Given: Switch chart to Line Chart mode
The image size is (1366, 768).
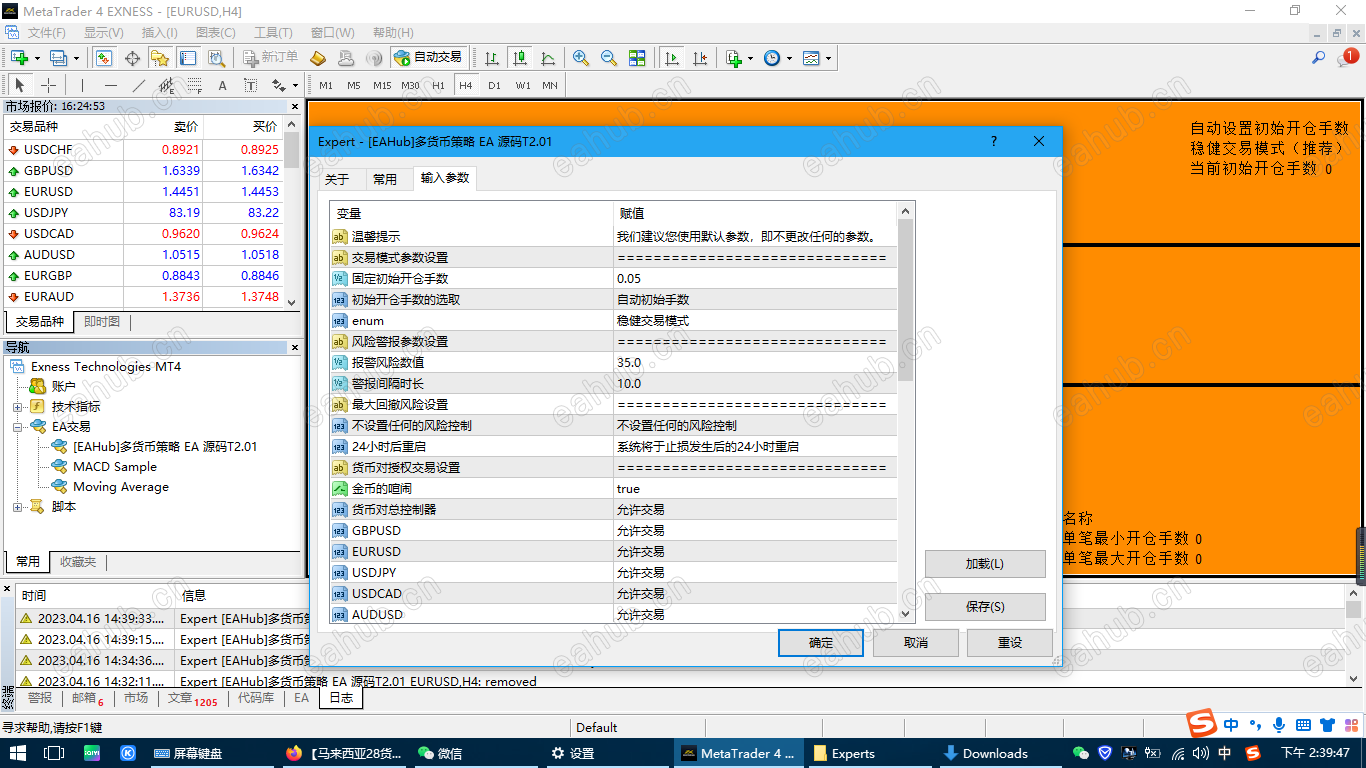Looking at the screenshot, I should coord(547,58).
